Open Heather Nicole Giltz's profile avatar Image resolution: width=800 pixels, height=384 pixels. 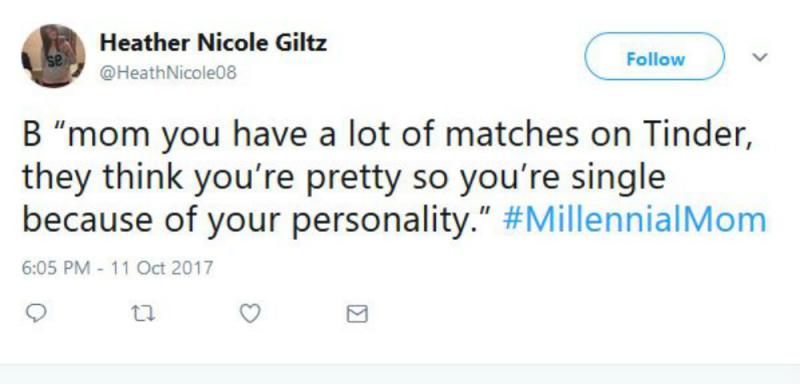tap(53, 56)
